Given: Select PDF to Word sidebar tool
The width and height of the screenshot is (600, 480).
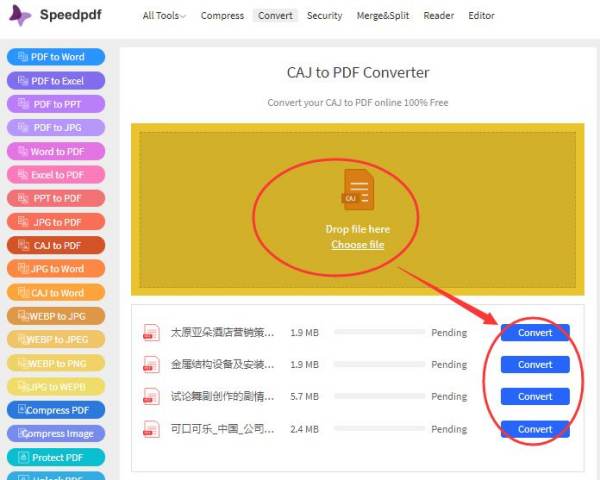Looking at the screenshot, I should coord(56,57).
